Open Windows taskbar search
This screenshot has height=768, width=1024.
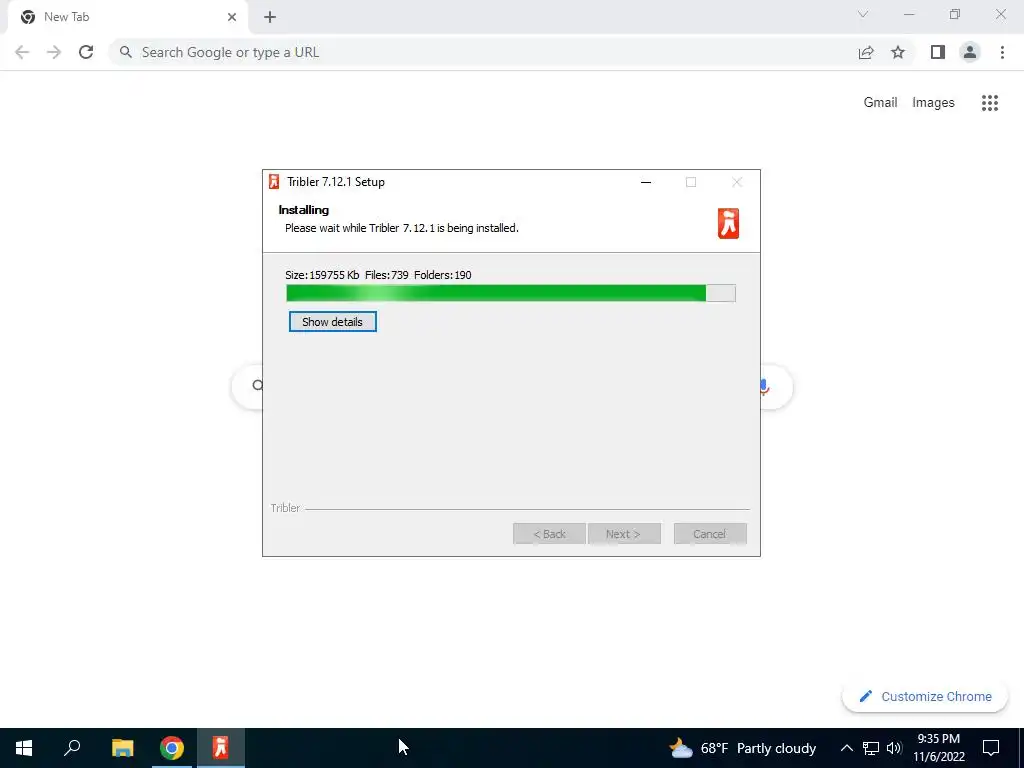point(72,748)
